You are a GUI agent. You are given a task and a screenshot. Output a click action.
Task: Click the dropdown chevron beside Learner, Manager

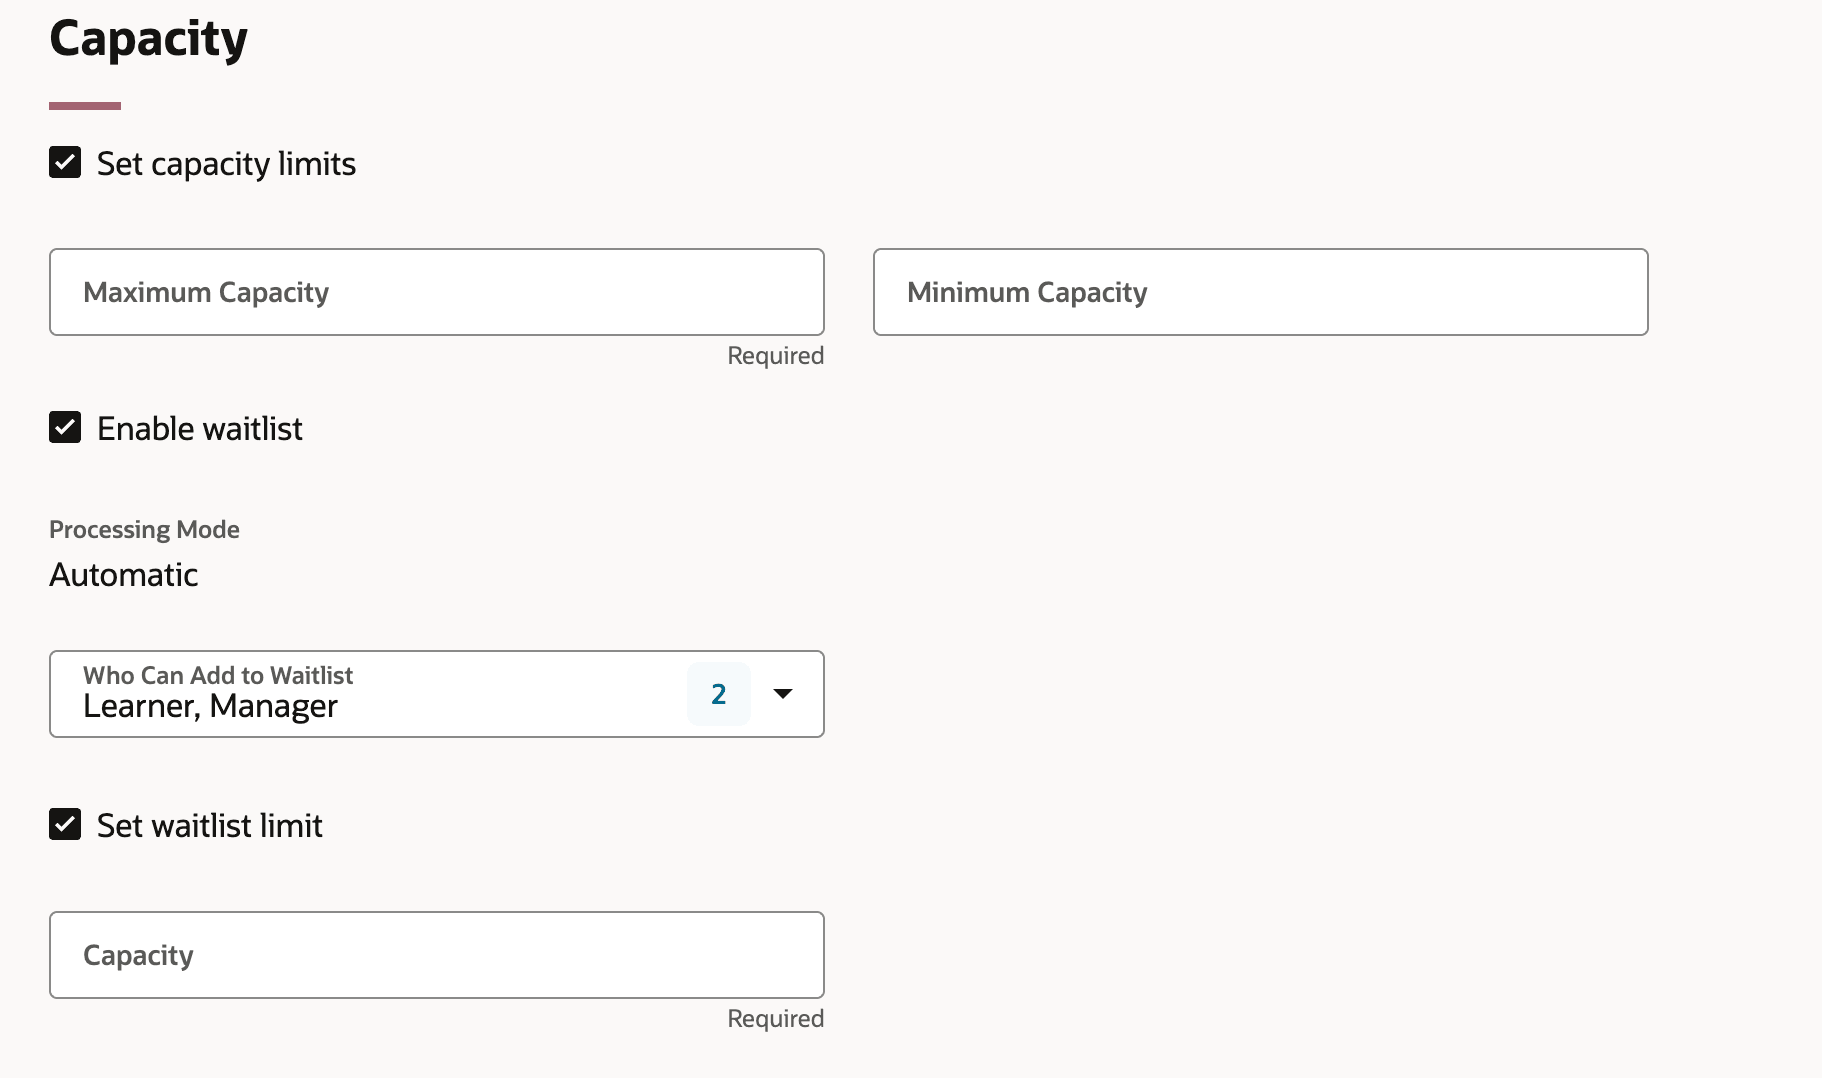(x=783, y=693)
